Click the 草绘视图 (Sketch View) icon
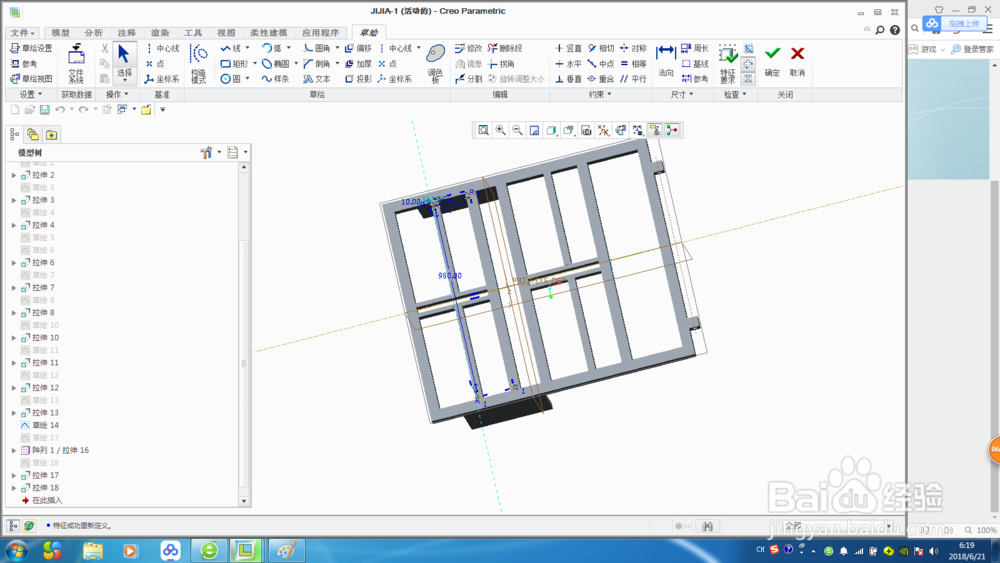The image size is (1000, 563). (31, 79)
